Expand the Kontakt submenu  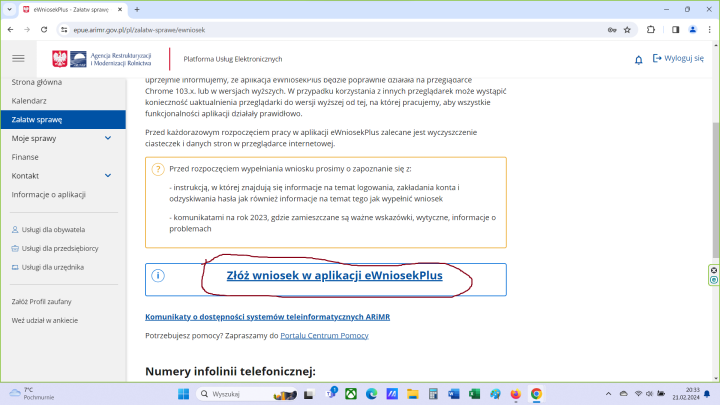(x=108, y=176)
